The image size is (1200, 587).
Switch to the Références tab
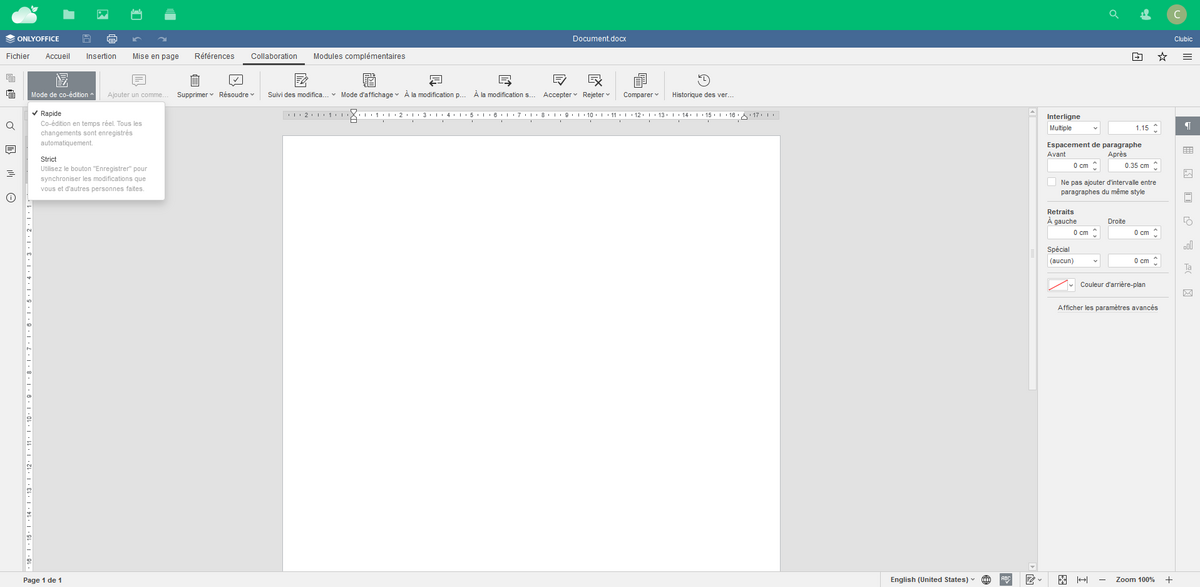(x=214, y=56)
